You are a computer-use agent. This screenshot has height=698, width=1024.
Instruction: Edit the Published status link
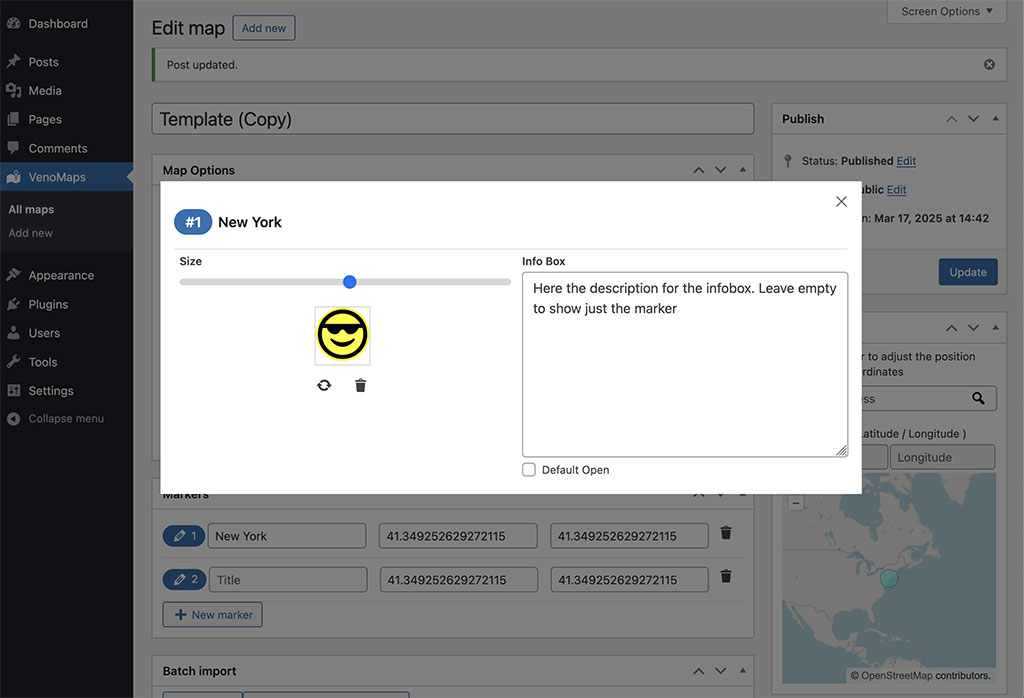(x=906, y=161)
